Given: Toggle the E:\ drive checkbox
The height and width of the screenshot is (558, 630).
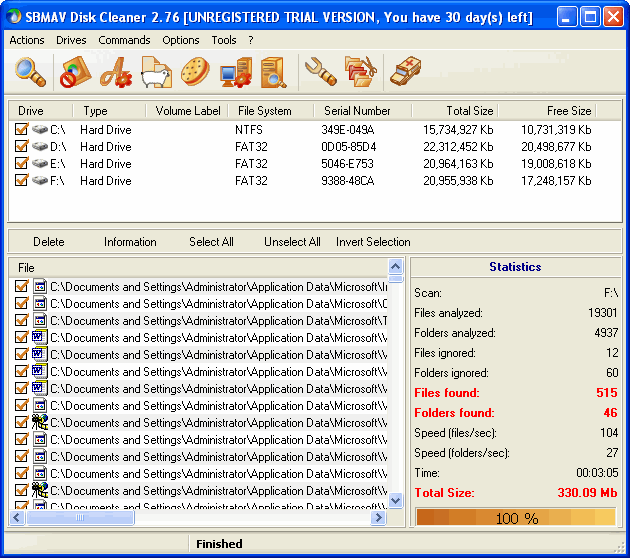Looking at the screenshot, I should point(21,164).
